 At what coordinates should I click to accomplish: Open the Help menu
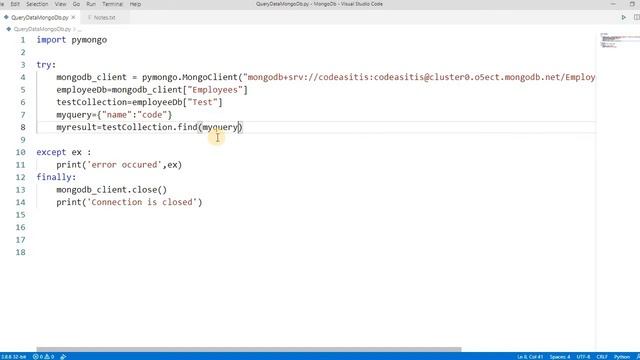[135, 4]
